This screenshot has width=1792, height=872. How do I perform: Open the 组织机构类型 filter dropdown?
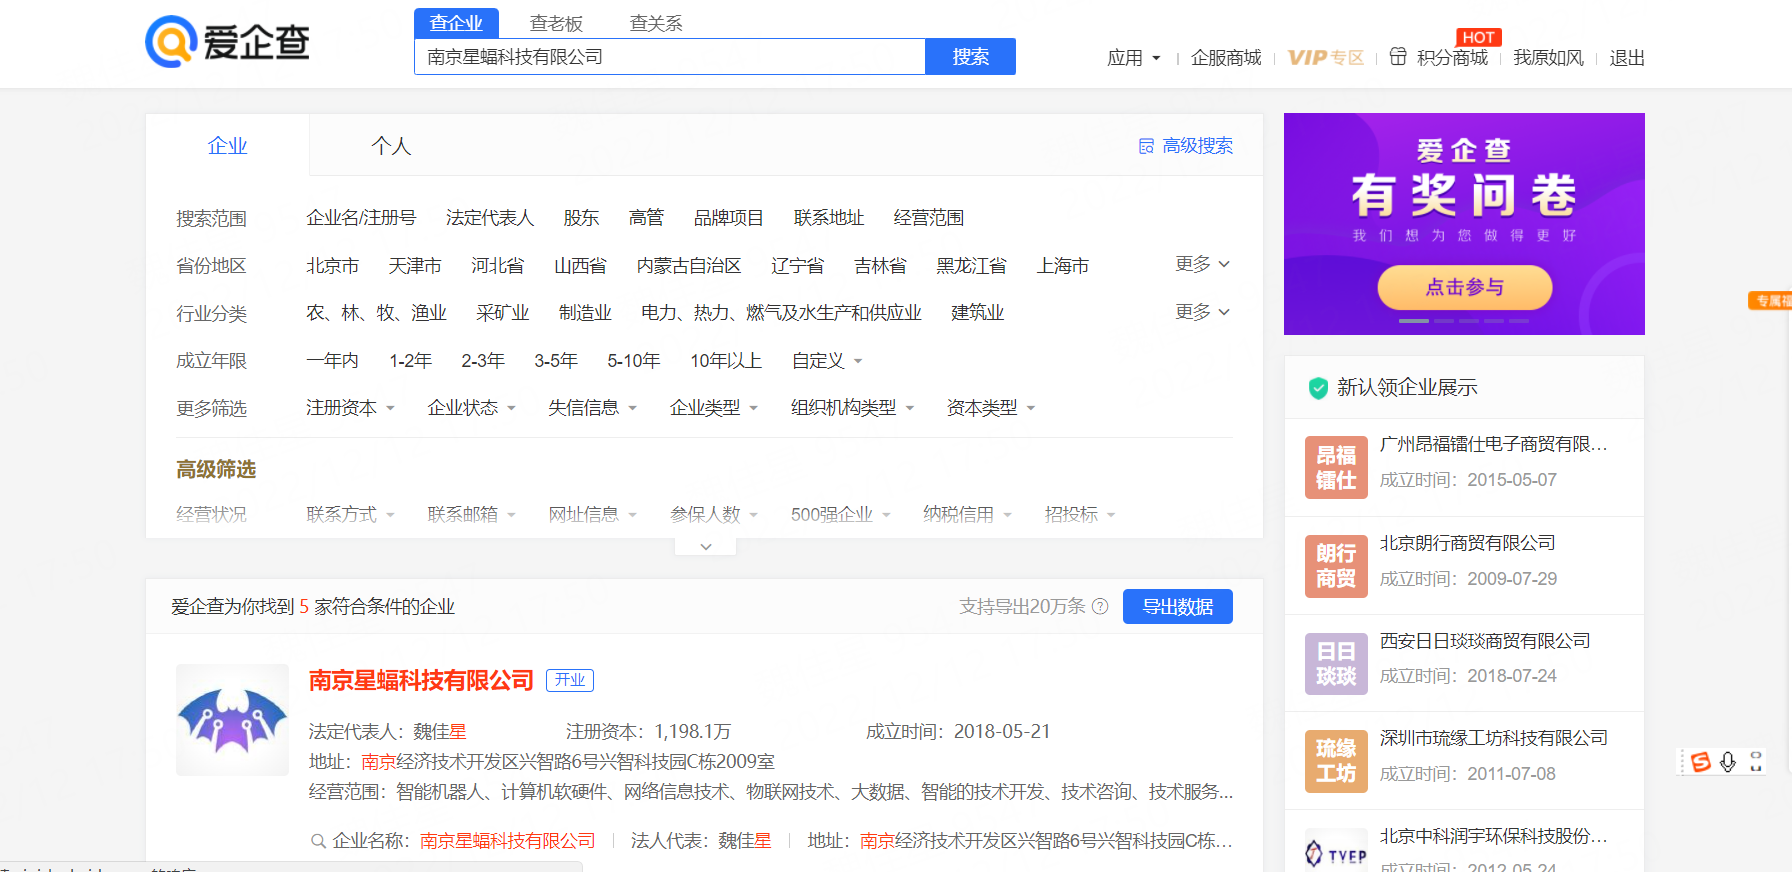853,408
